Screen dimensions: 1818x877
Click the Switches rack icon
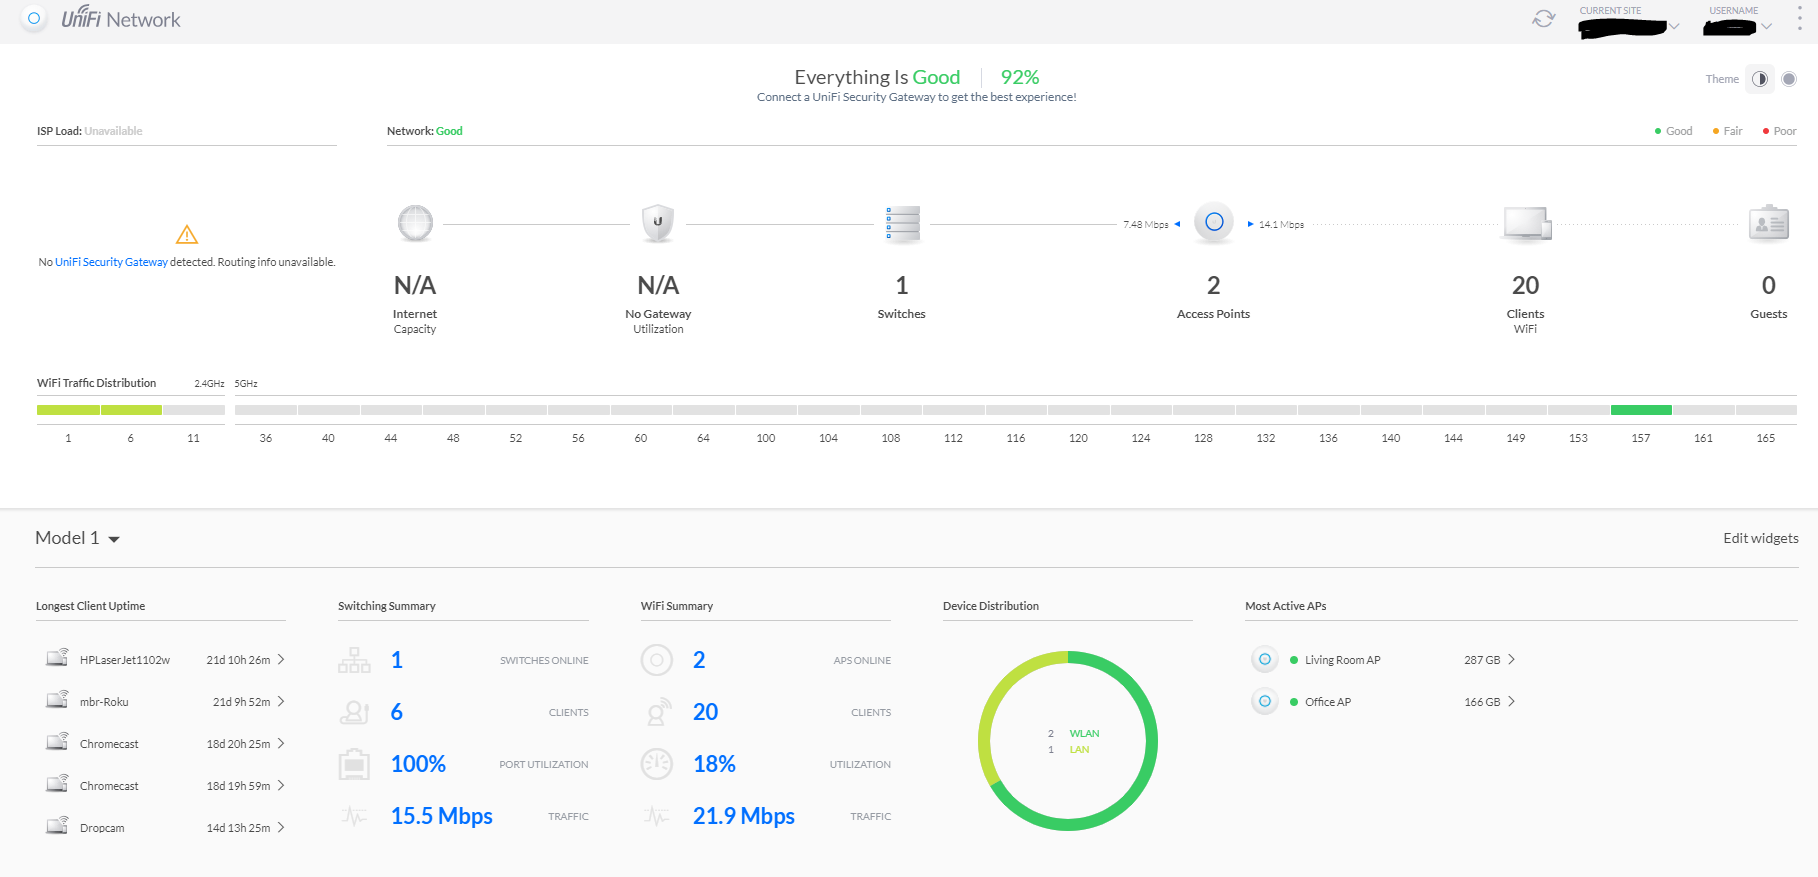902,224
